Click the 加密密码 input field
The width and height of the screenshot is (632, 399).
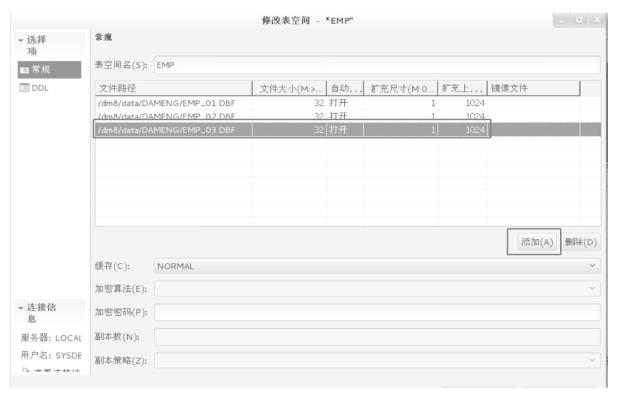377,312
